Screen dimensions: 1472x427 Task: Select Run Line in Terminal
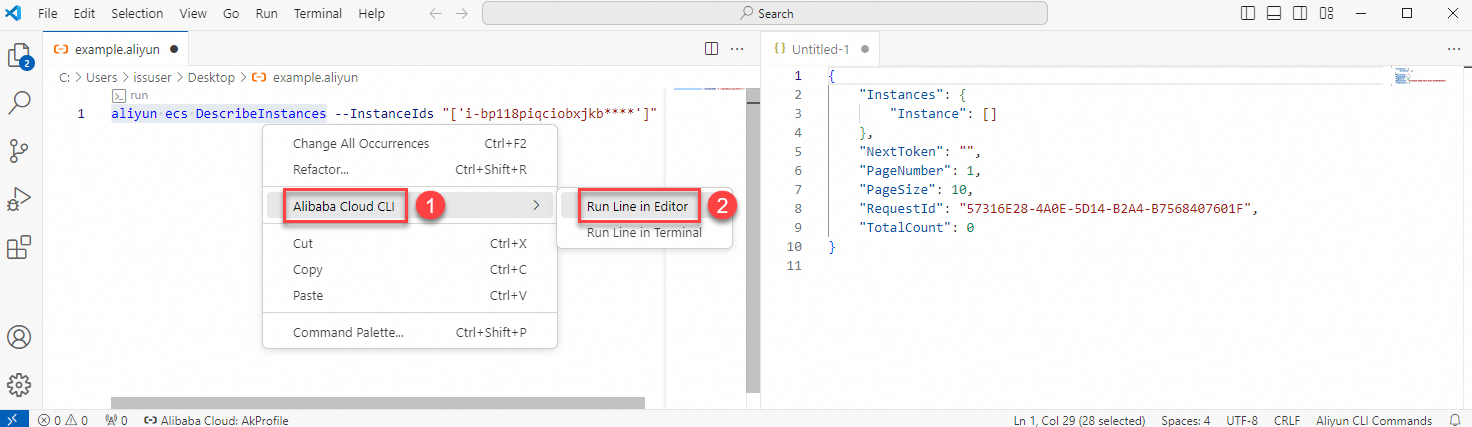click(645, 233)
